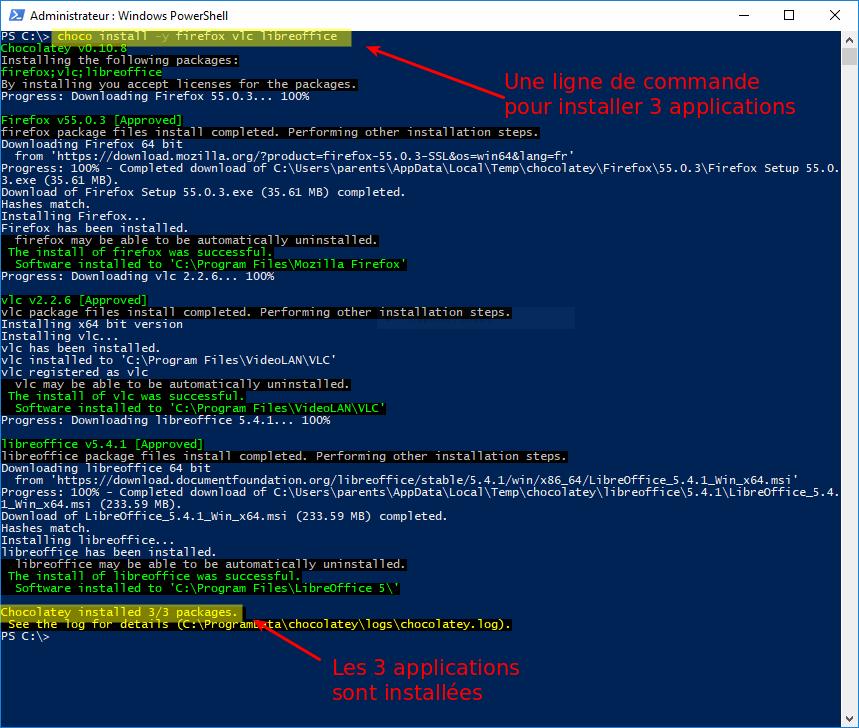Maximize the PowerShell window
The height and width of the screenshot is (728, 859).
pos(789,15)
